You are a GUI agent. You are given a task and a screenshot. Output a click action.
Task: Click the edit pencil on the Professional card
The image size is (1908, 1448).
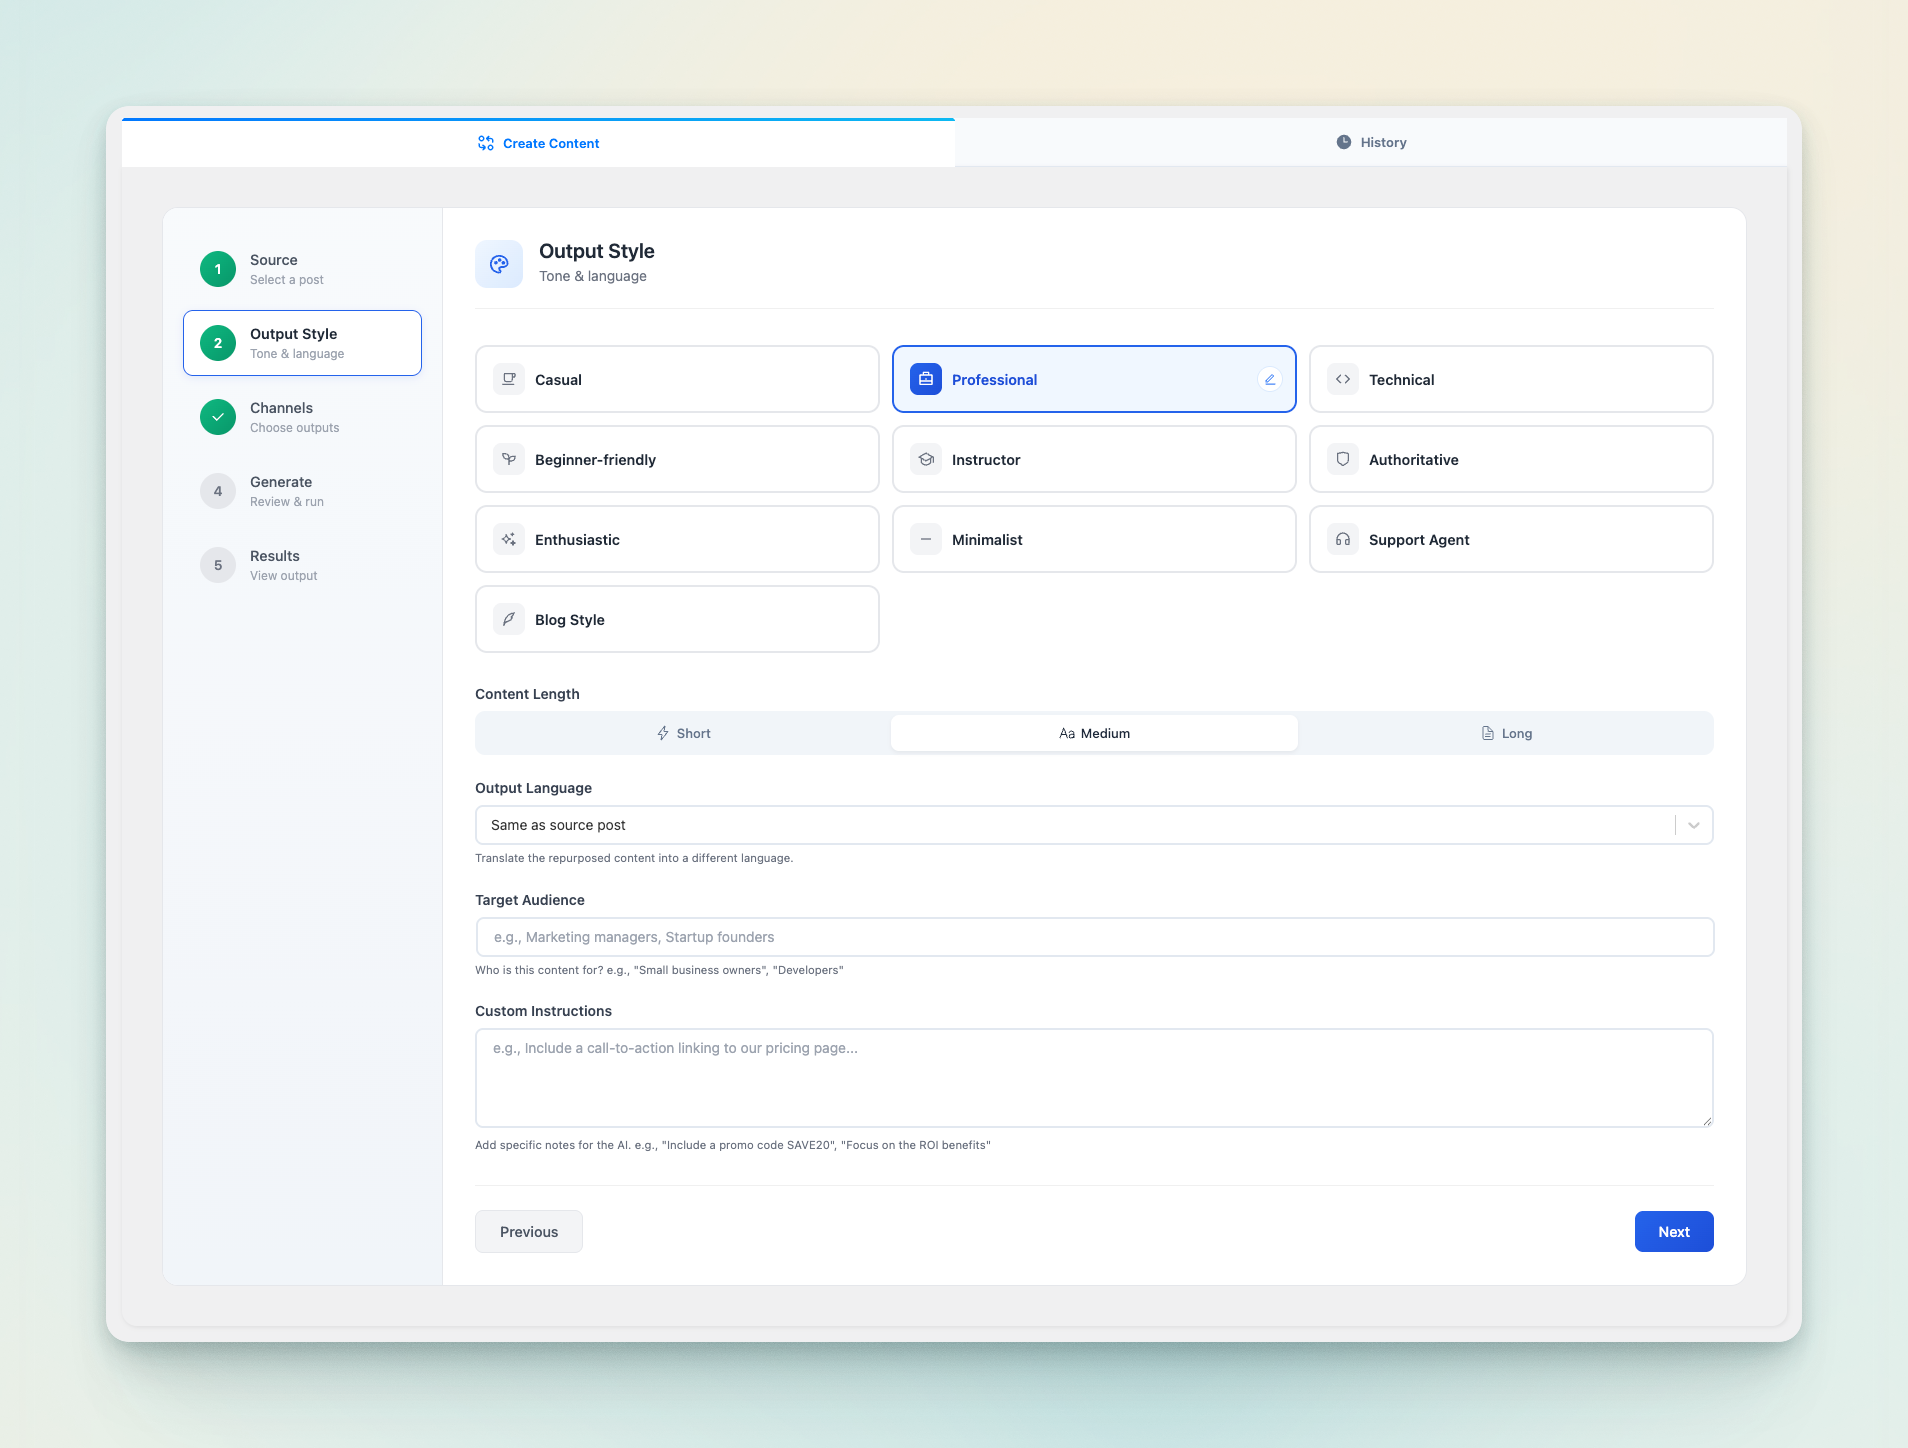point(1270,380)
